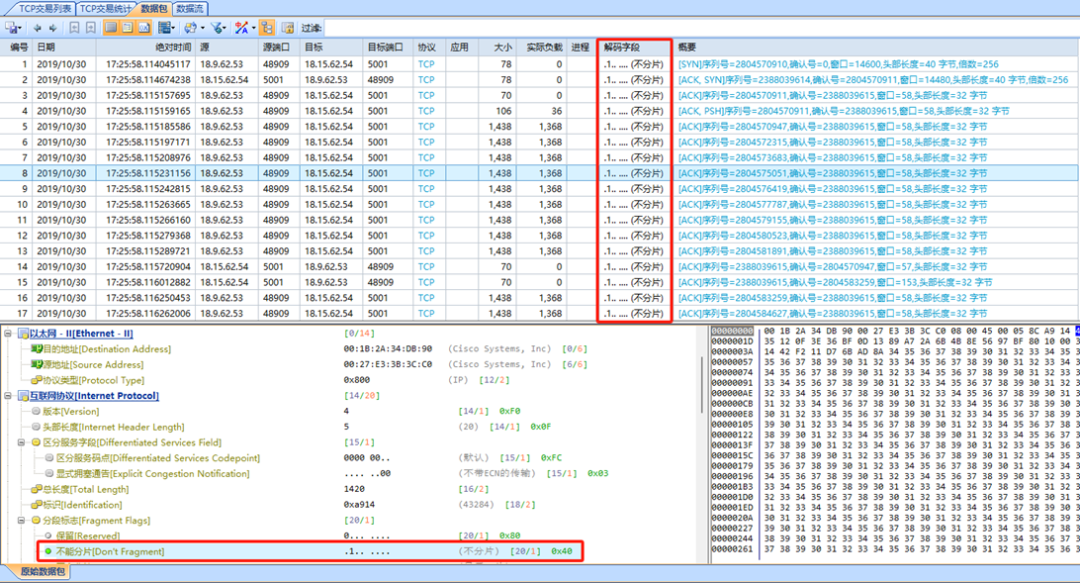
Task: Switch to the 数据流 tab
Action: (190, 8)
